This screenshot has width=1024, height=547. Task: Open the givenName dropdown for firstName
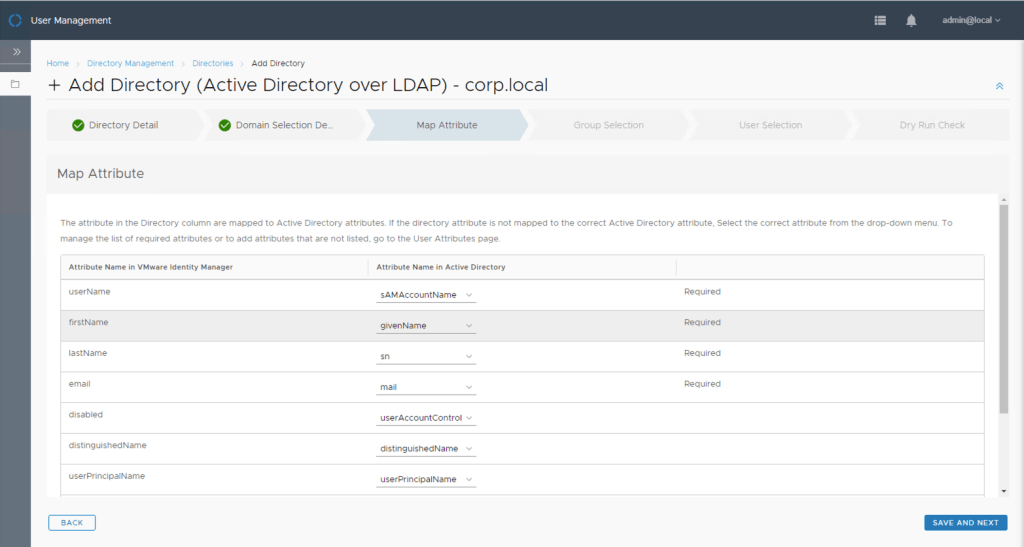click(x=427, y=326)
